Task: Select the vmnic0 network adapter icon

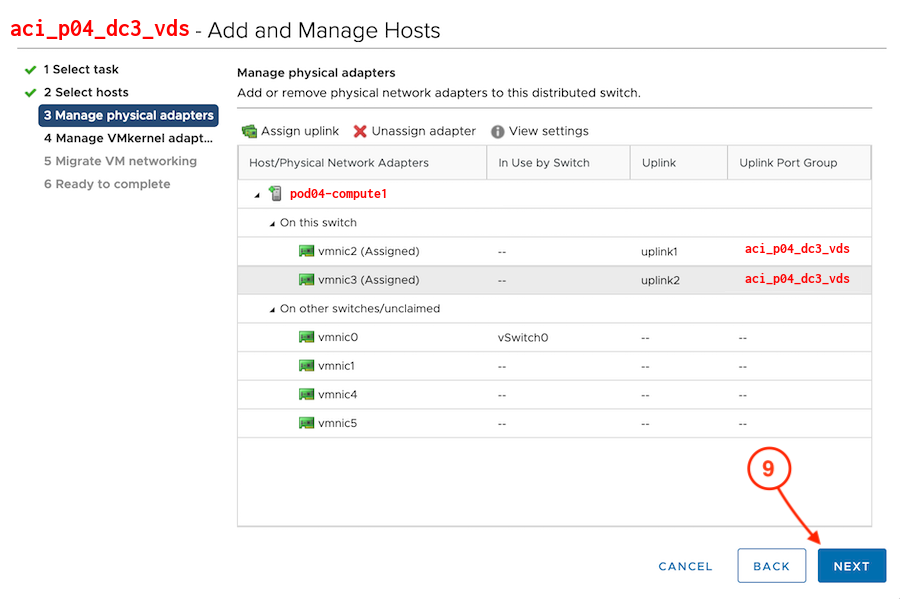Action: 306,338
